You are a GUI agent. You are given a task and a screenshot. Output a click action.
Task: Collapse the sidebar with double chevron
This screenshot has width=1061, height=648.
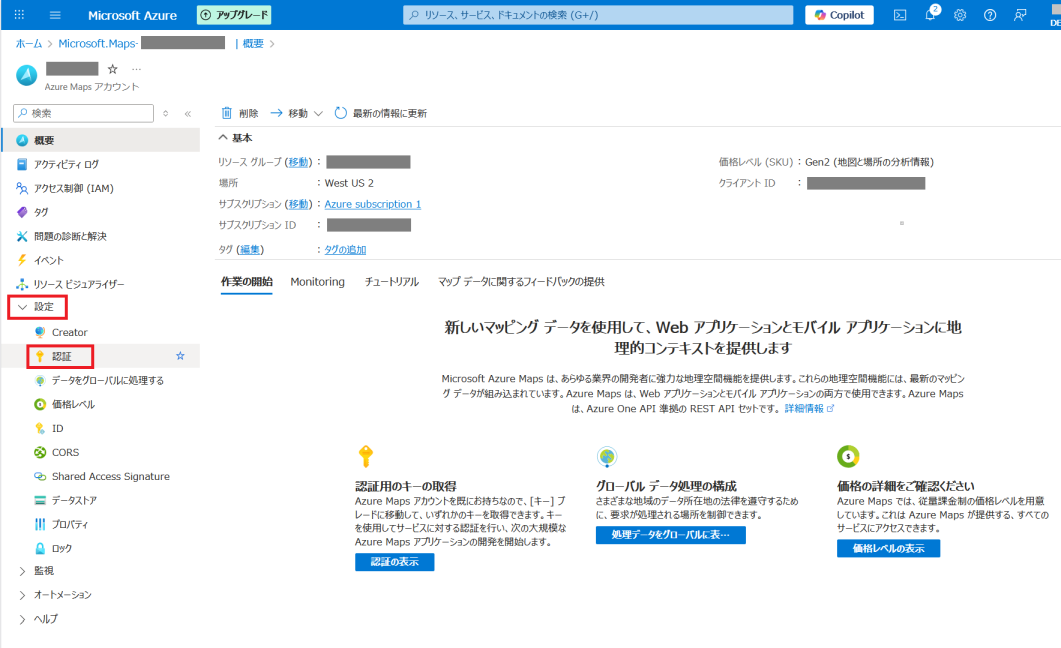(188, 114)
